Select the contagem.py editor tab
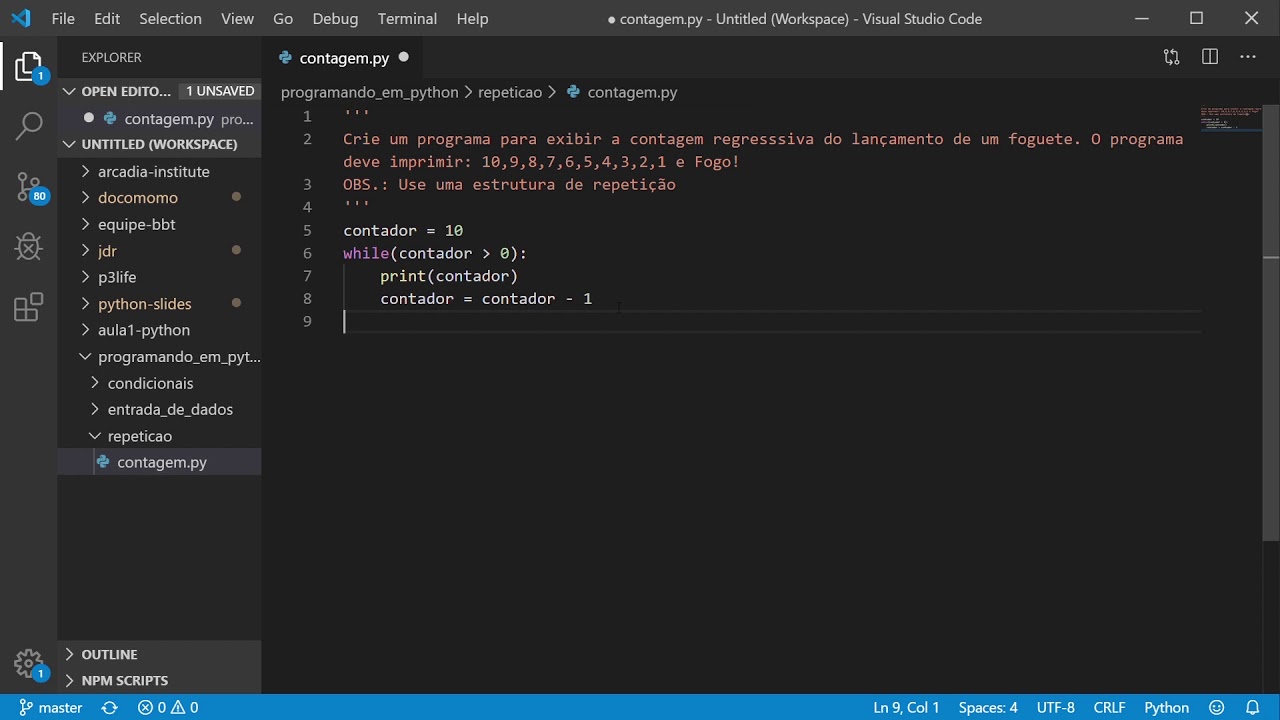The height and width of the screenshot is (720, 1280). click(x=344, y=58)
